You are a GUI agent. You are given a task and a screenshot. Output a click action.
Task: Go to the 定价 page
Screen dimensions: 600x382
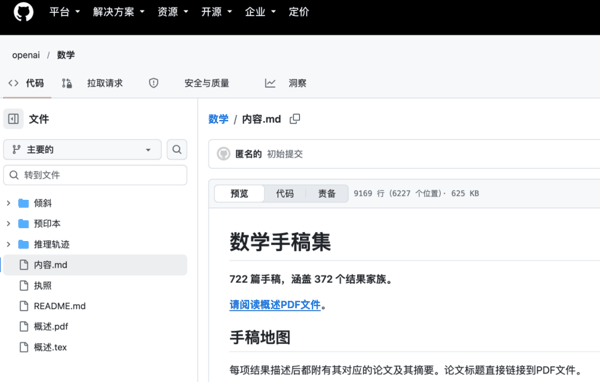click(299, 12)
